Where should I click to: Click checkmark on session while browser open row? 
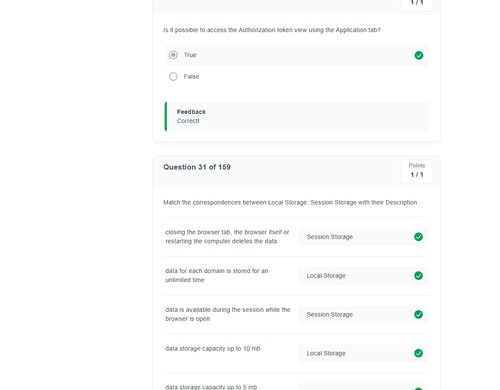418,314
